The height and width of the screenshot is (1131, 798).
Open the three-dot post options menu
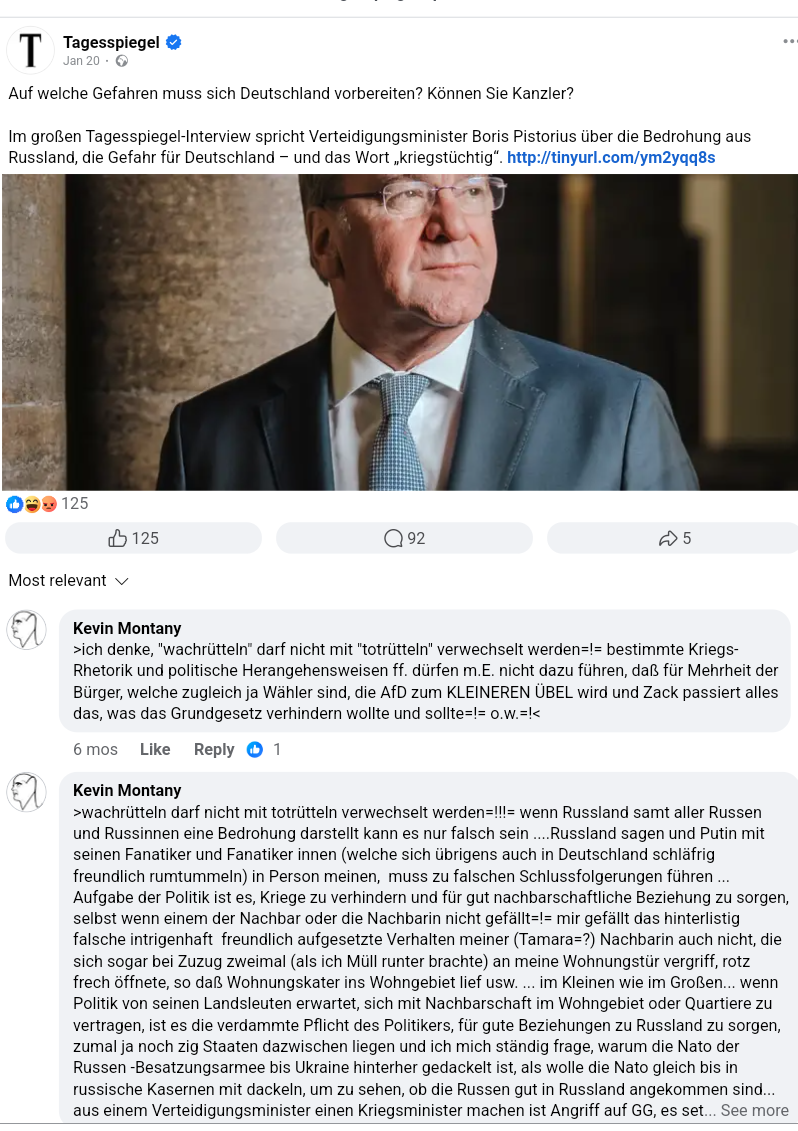pyautogui.click(x=790, y=42)
